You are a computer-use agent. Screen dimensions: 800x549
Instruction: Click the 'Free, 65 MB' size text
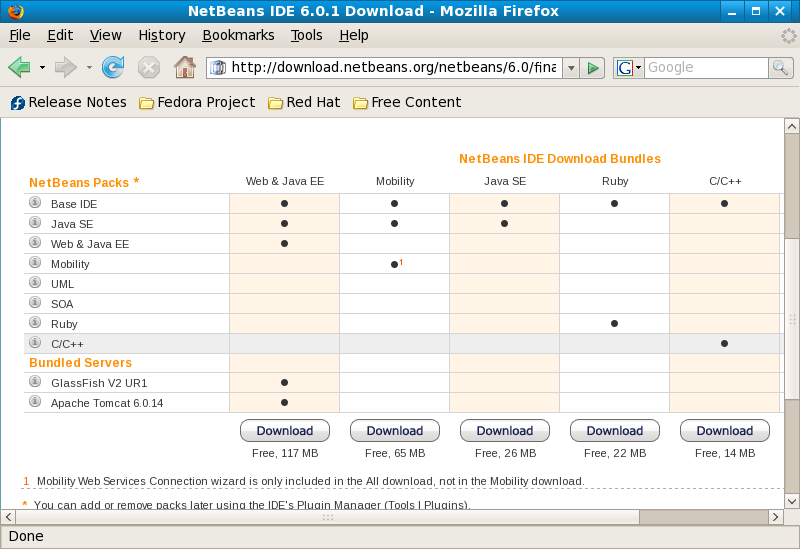(395, 453)
